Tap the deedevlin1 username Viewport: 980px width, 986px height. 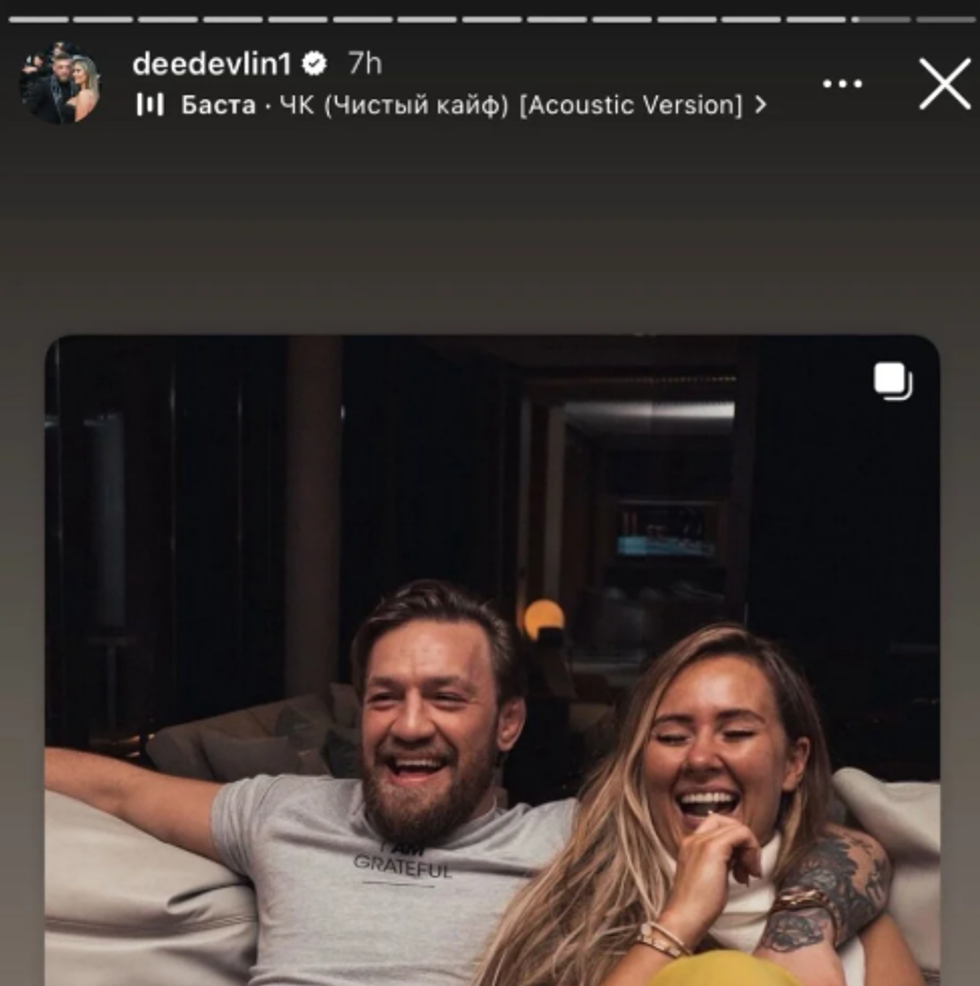[212, 64]
